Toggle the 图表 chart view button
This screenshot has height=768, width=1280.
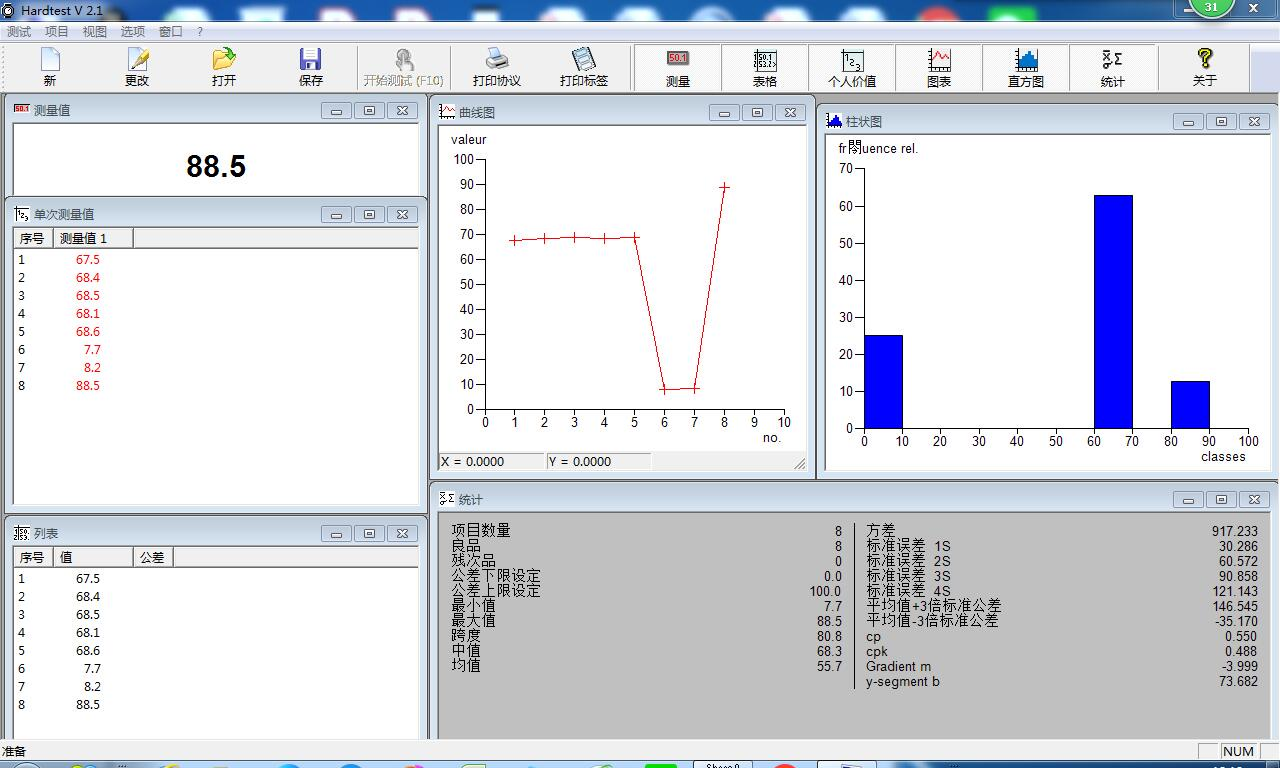click(x=939, y=67)
